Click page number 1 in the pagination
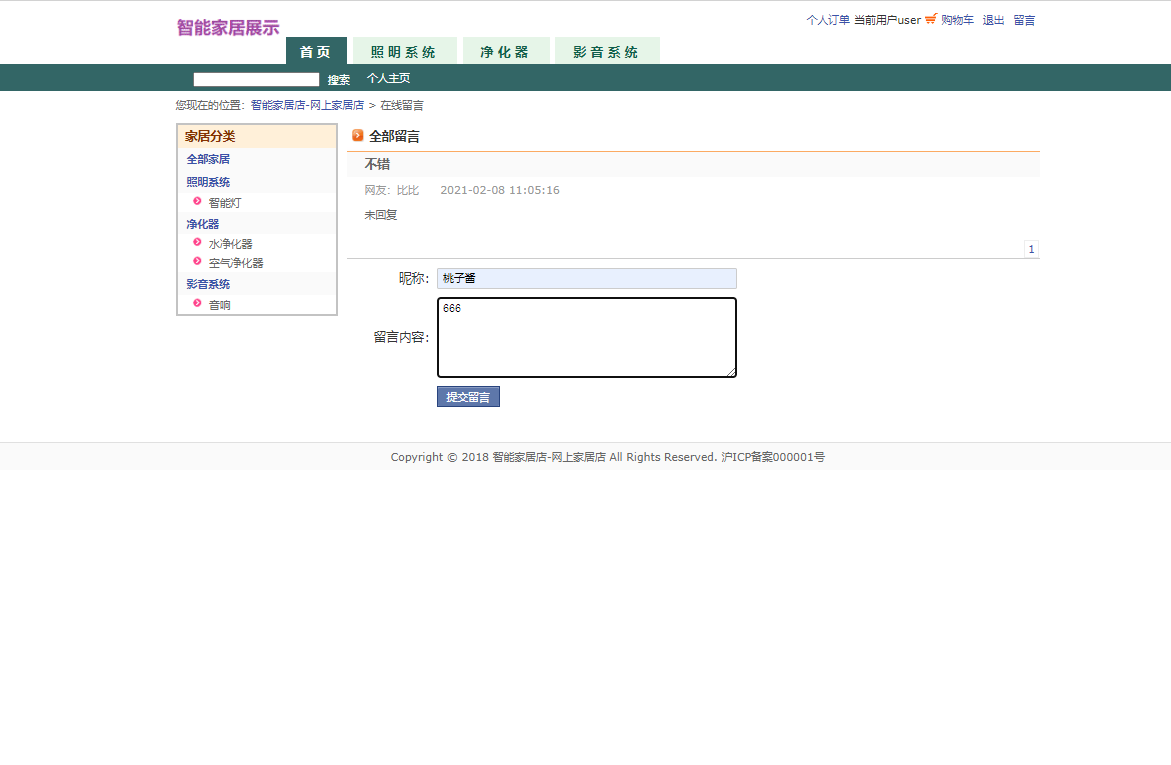This screenshot has width=1171, height=765. click(x=1031, y=248)
